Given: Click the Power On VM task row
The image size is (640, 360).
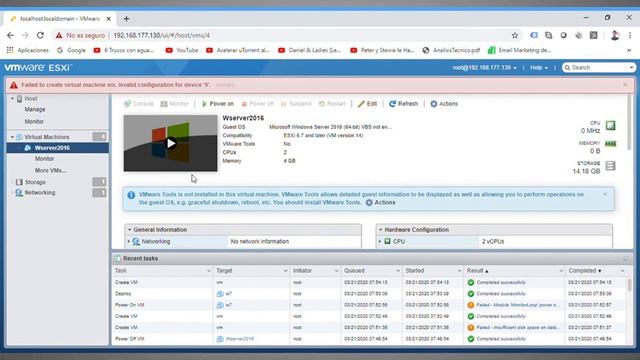Looking at the screenshot, I should point(369,305).
